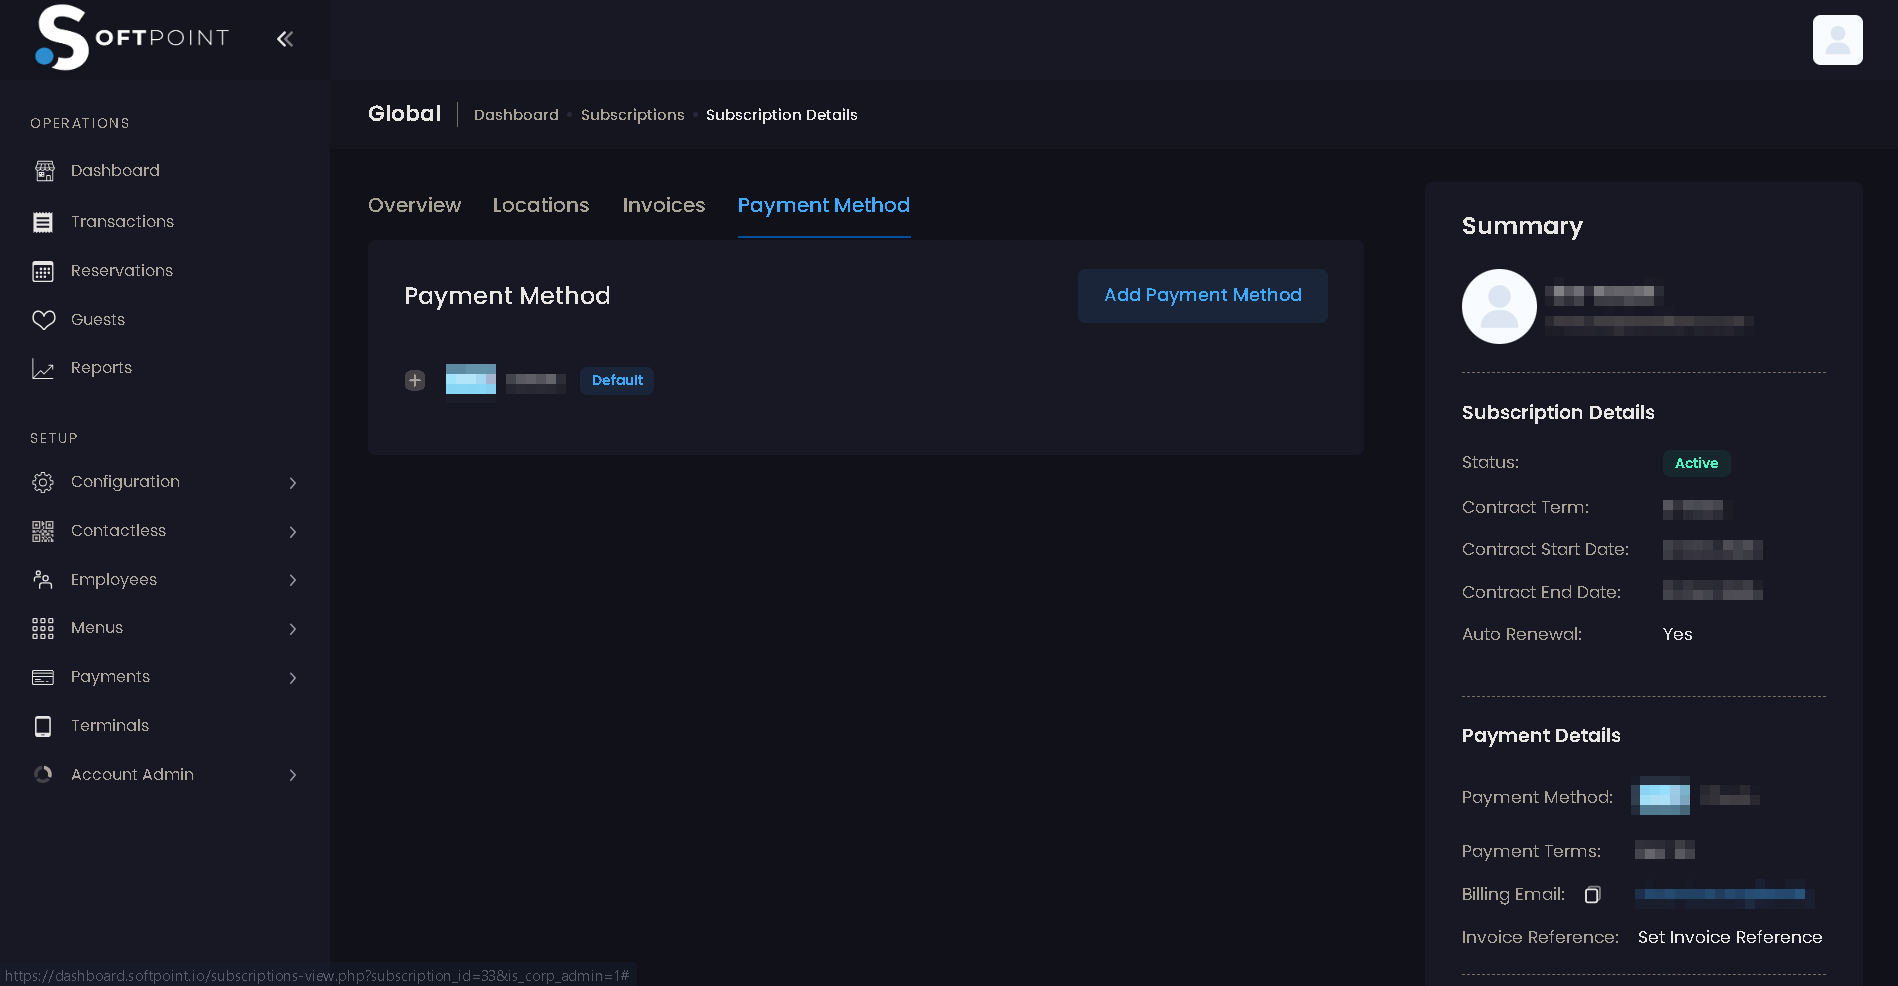Collapse the sidebar with double-chevron icon
Screen dimensions: 1898x986
click(x=285, y=39)
